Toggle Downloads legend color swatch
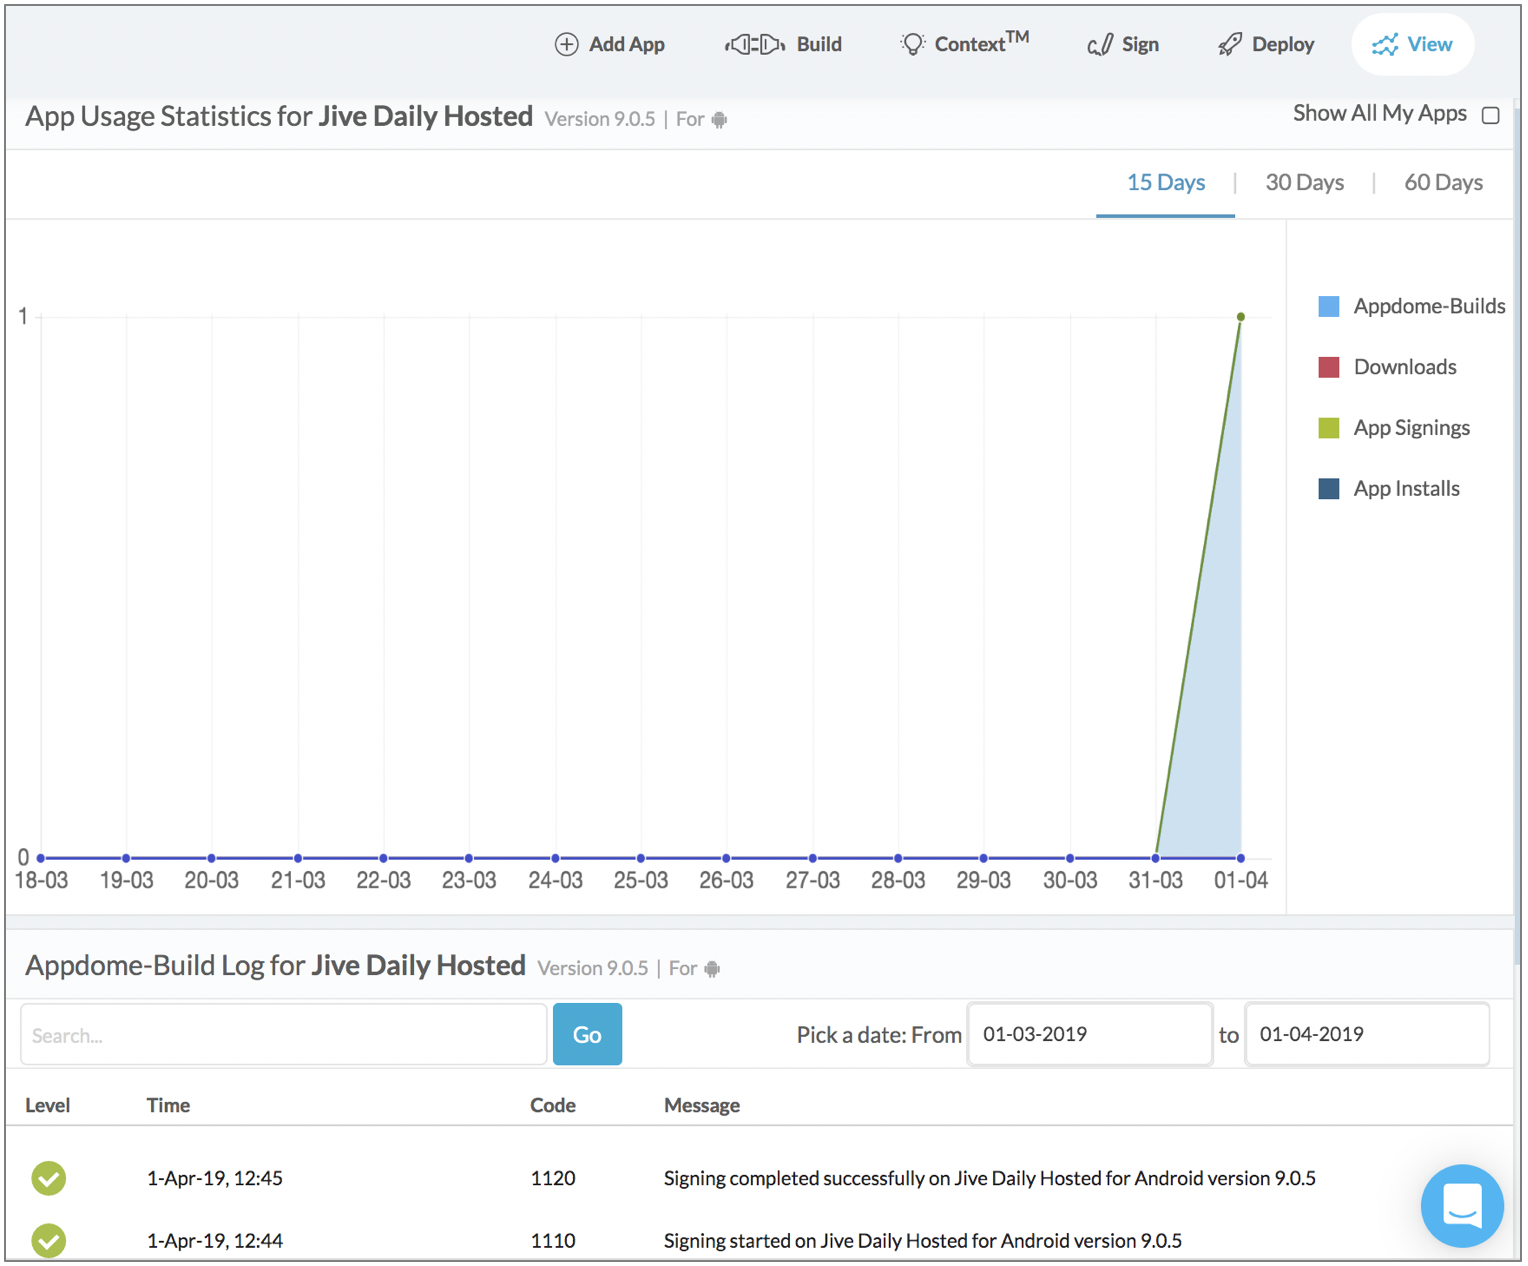The width and height of the screenshot is (1528, 1266). [x=1329, y=367]
